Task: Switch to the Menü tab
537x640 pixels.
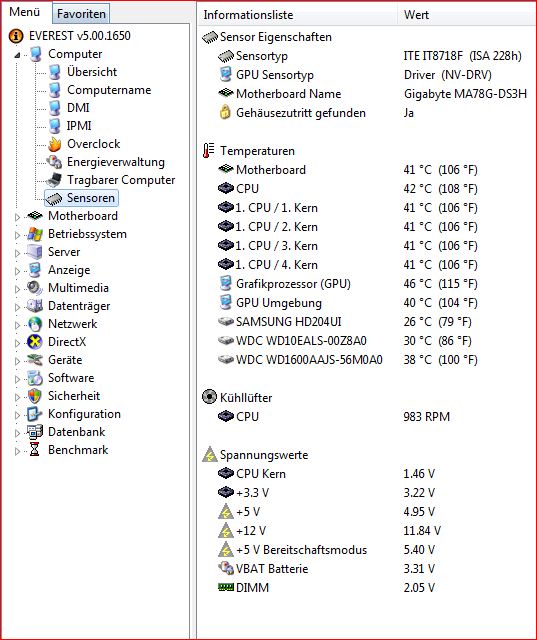Action: (25, 12)
